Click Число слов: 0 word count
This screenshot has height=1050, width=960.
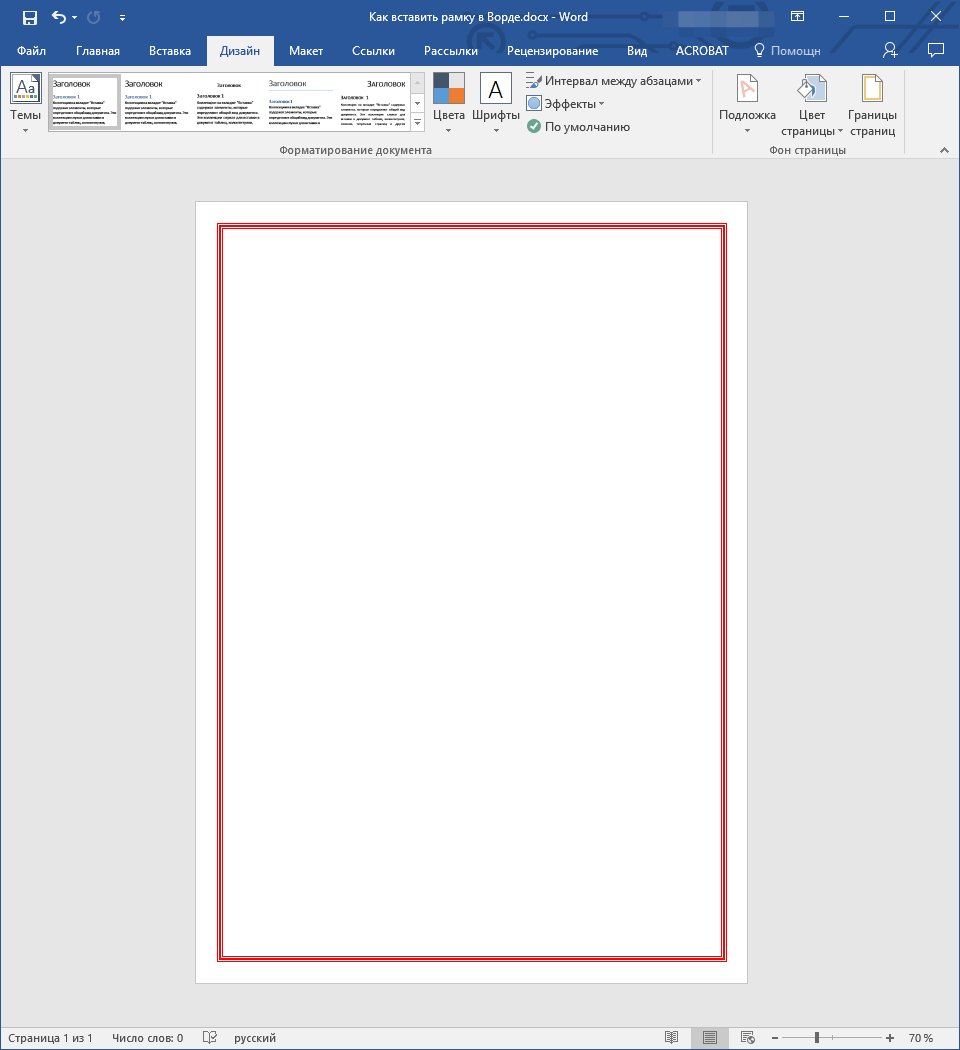(x=147, y=1038)
